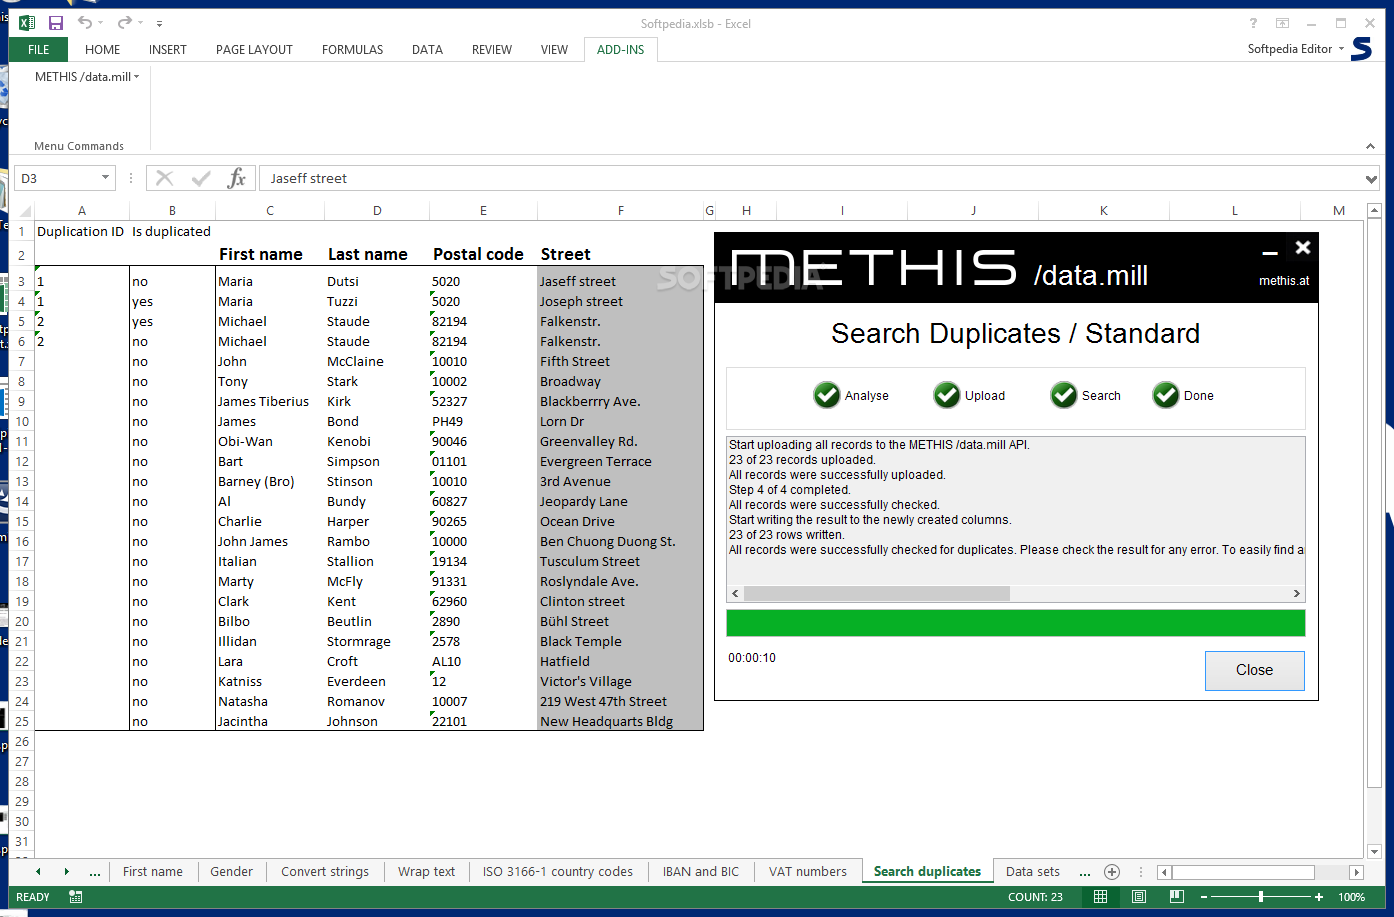Open the REVIEW ribbon tab
The height and width of the screenshot is (917, 1394).
[x=491, y=49]
